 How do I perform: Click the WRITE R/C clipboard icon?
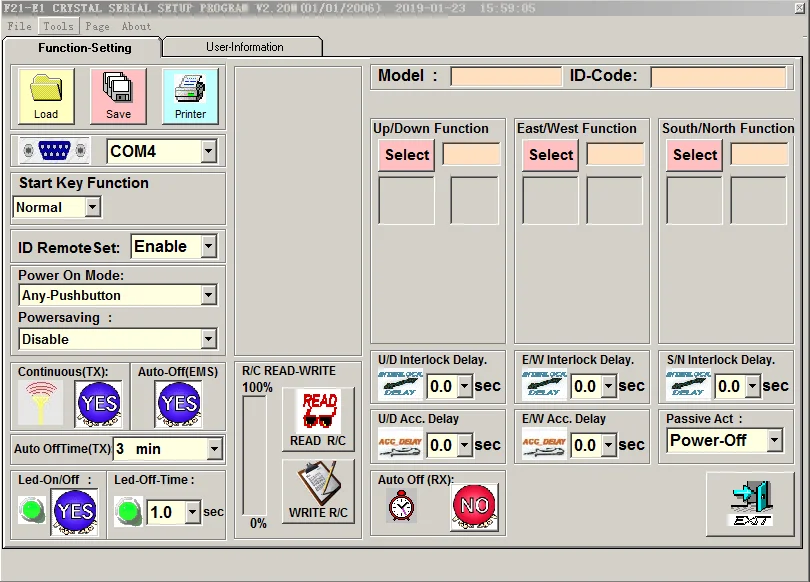[319, 491]
